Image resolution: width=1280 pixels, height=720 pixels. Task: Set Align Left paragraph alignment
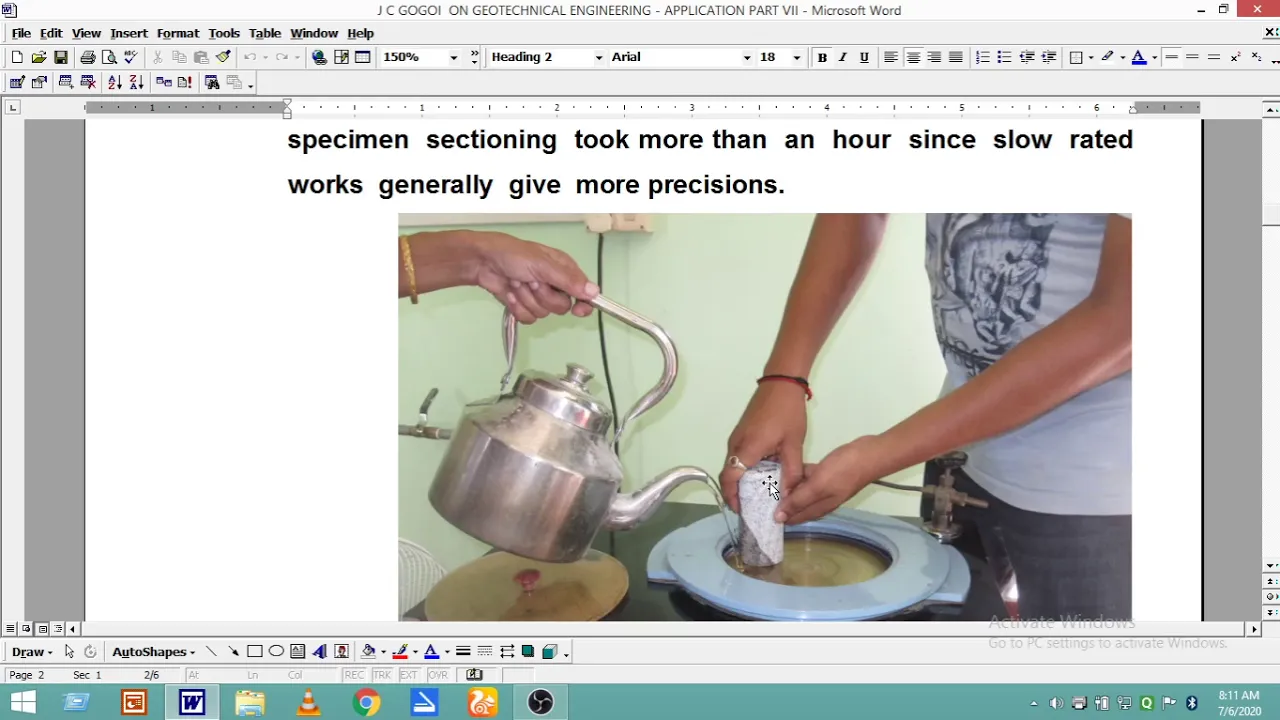890,57
